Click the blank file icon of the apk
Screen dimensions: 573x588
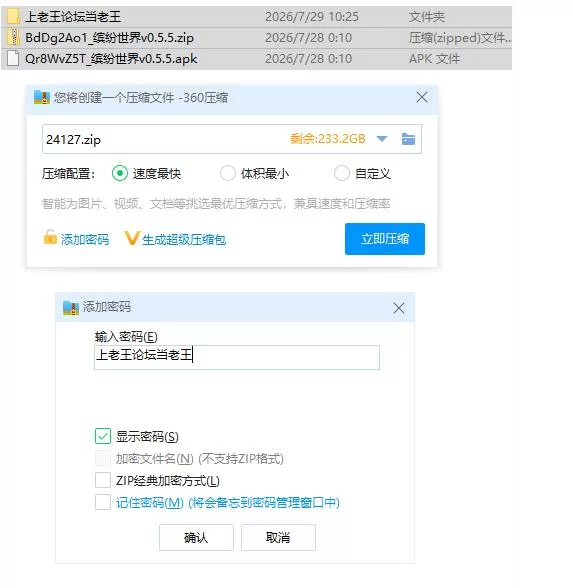click(13, 58)
